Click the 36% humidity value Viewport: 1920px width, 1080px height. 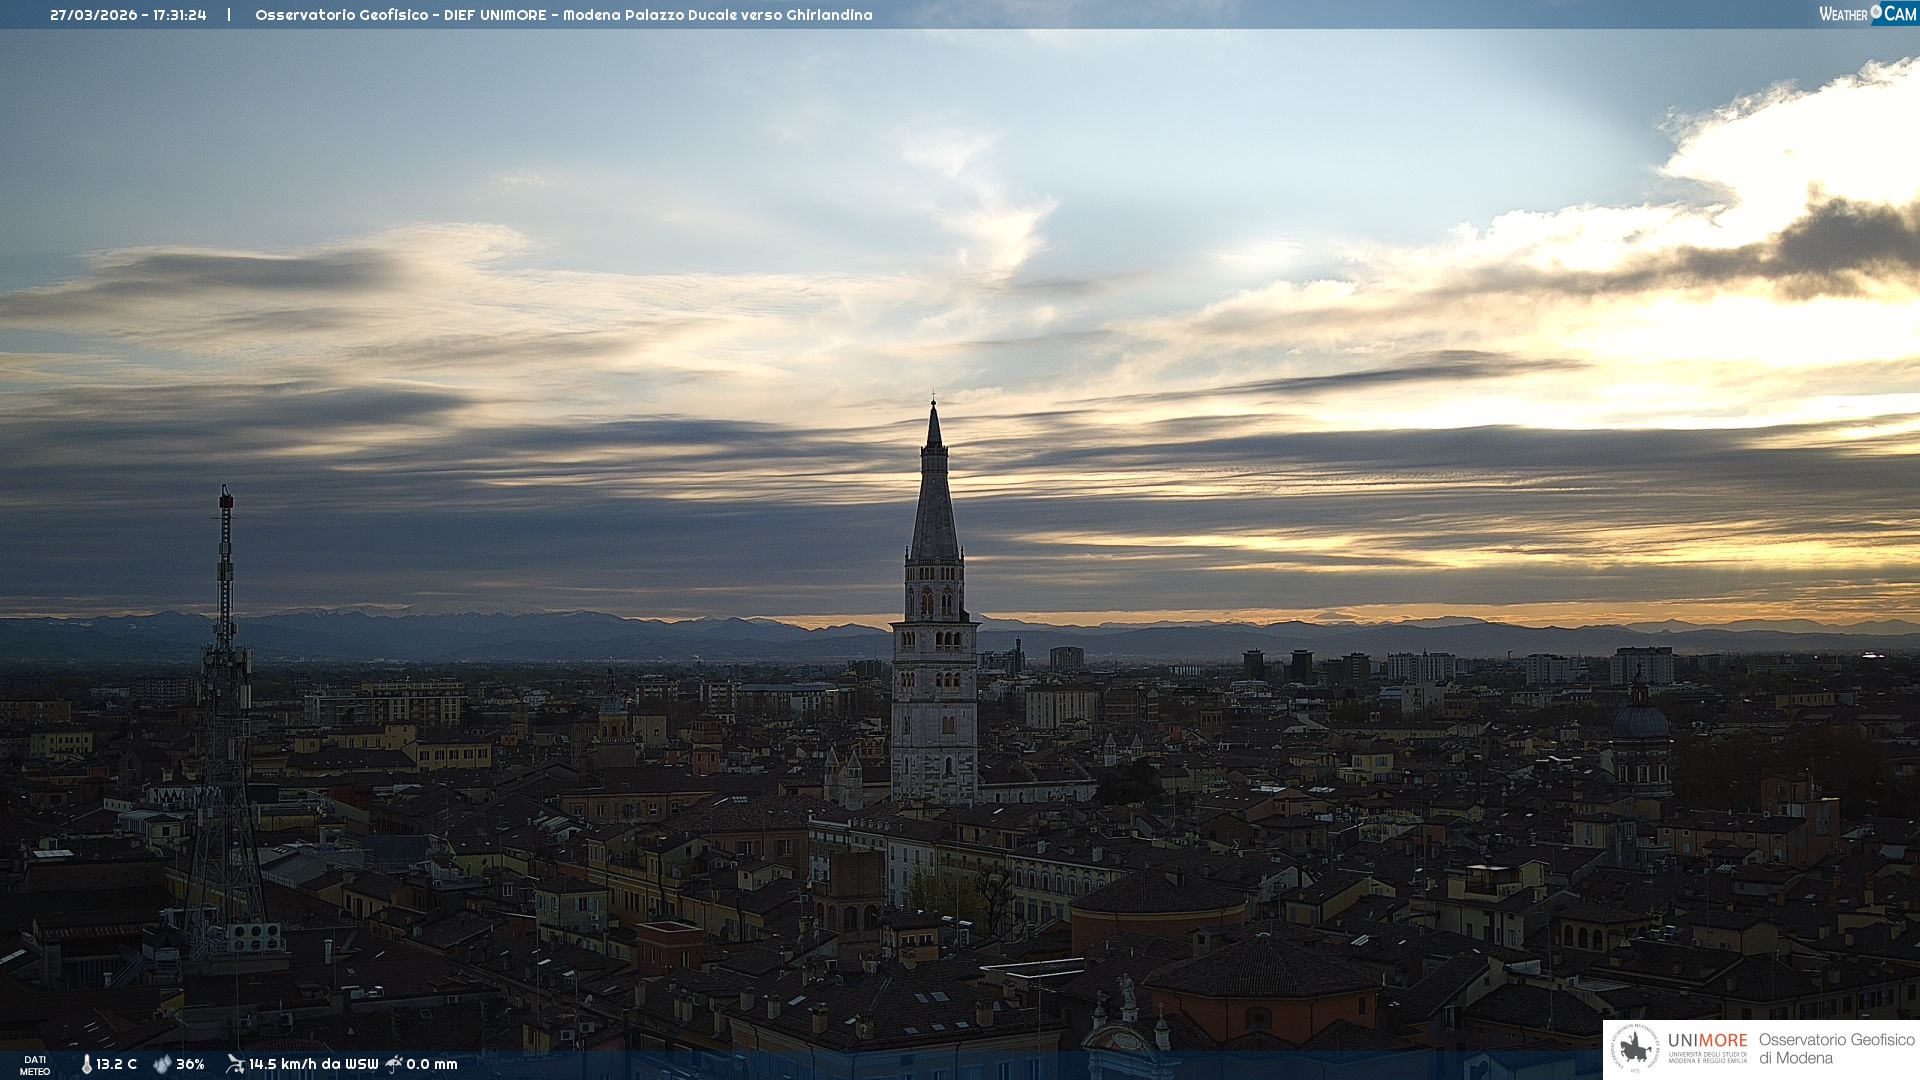click(190, 1064)
